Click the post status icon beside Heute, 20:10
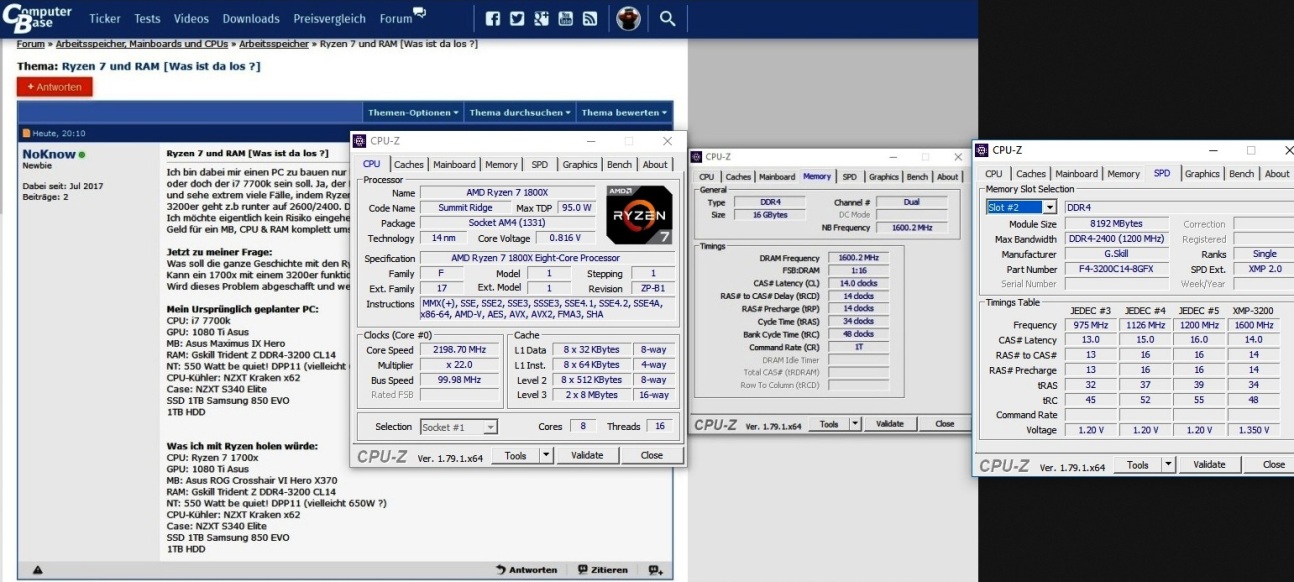Viewport: 1294px width, 582px height. pyautogui.click(x=26, y=133)
